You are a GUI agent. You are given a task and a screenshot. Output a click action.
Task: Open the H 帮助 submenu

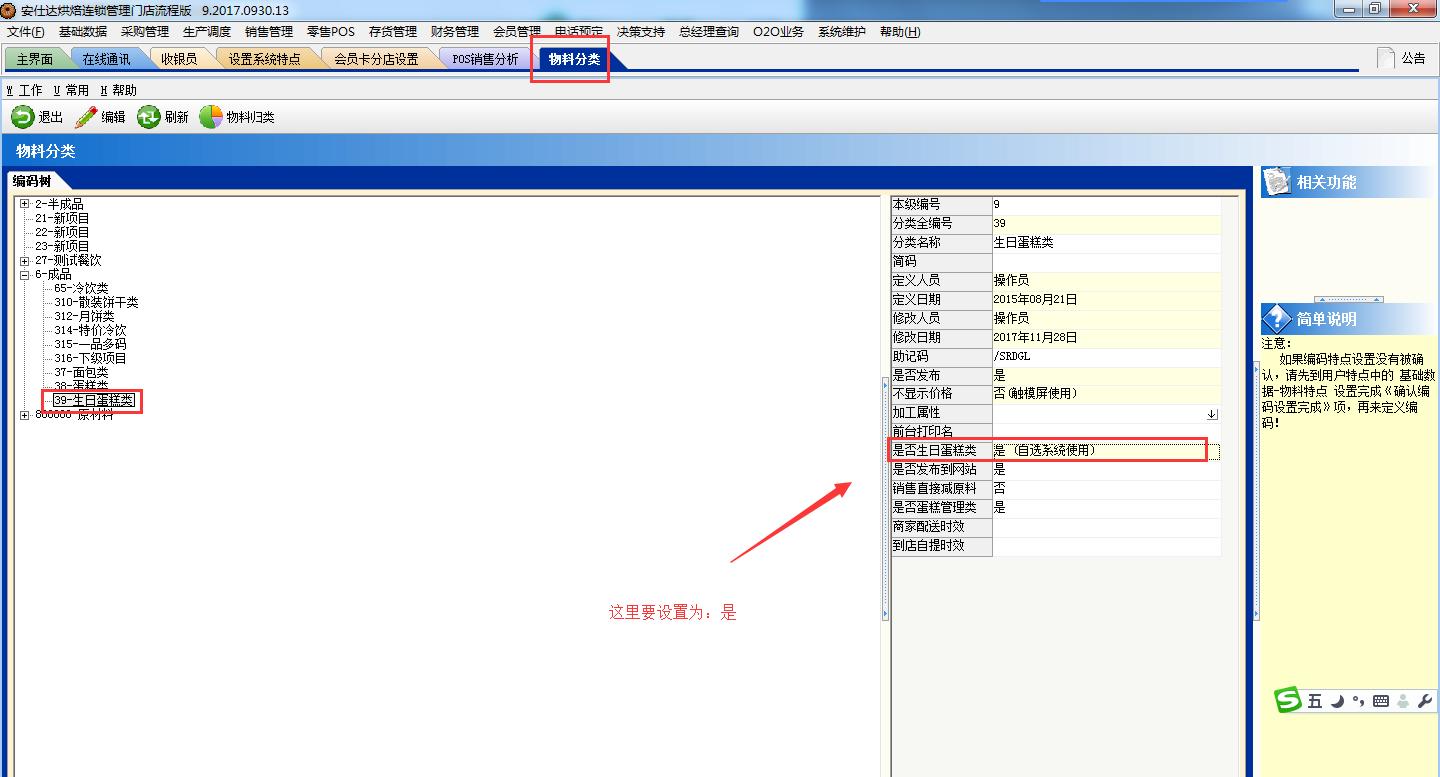tap(118, 90)
